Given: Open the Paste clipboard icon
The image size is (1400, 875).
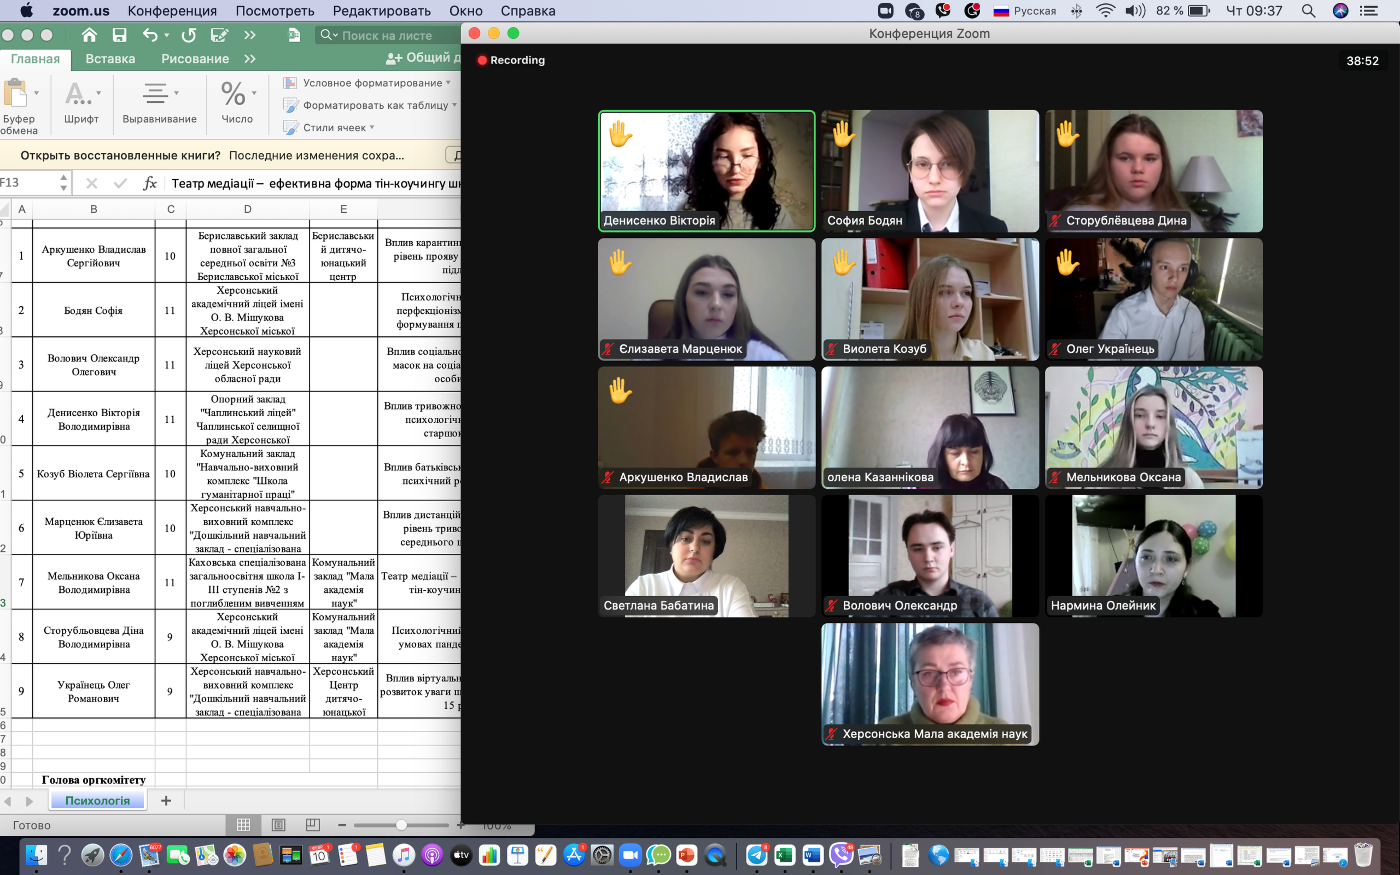Looking at the screenshot, I should click(x=16, y=95).
